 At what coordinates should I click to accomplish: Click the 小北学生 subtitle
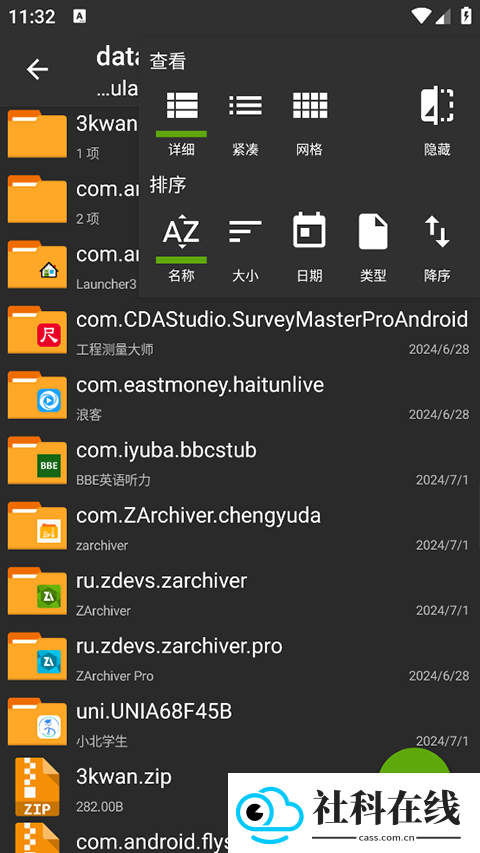(102, 741)
